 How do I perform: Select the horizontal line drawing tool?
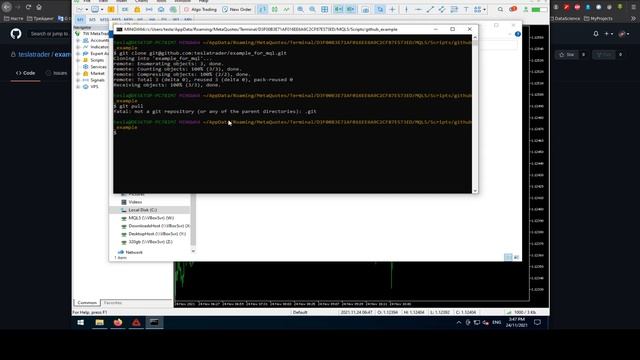tap(418, 9)
